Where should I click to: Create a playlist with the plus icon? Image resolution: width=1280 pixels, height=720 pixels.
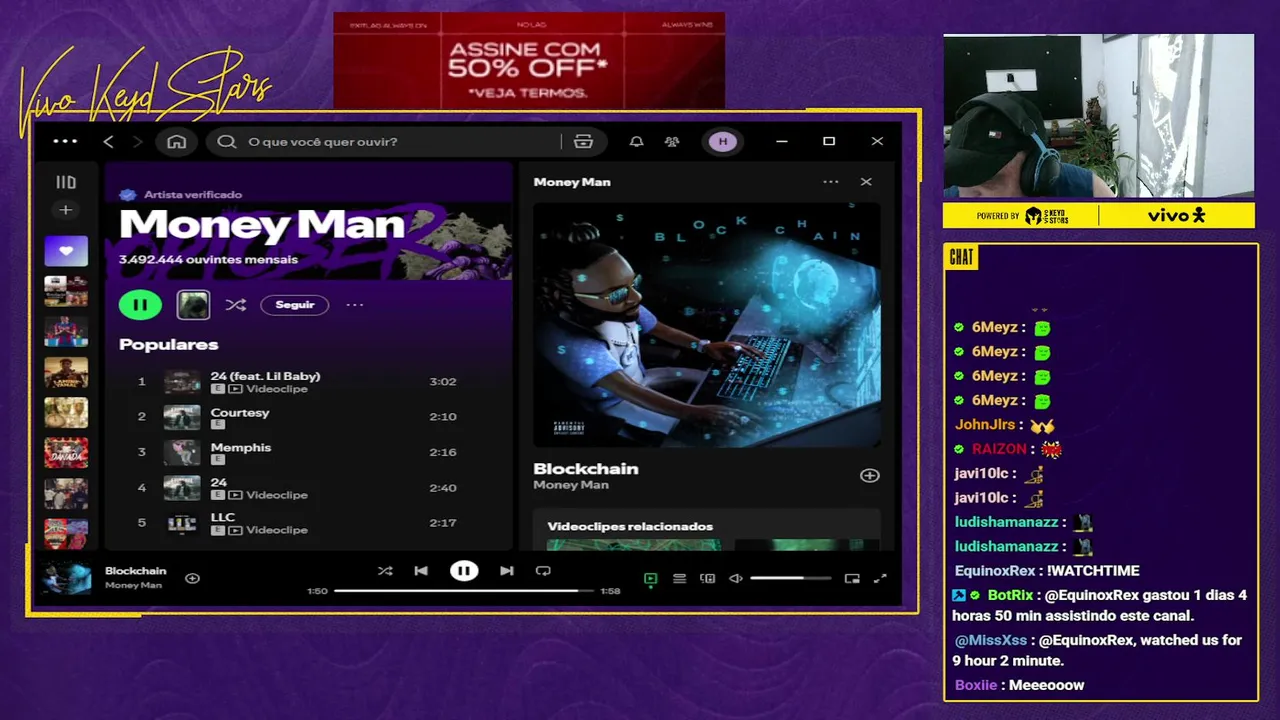click(66, 210)
